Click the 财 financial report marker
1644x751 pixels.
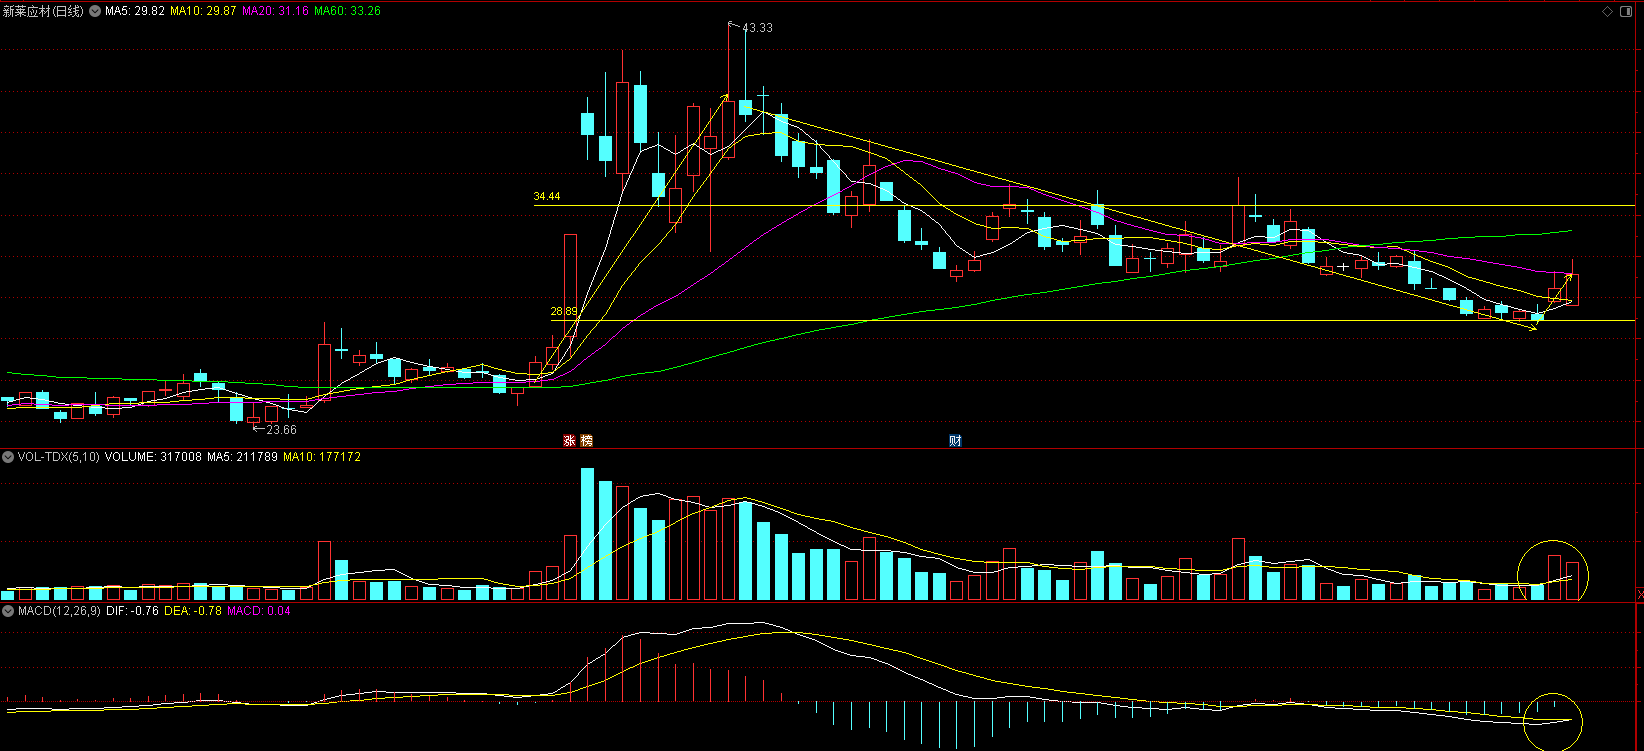coord(955,440)
